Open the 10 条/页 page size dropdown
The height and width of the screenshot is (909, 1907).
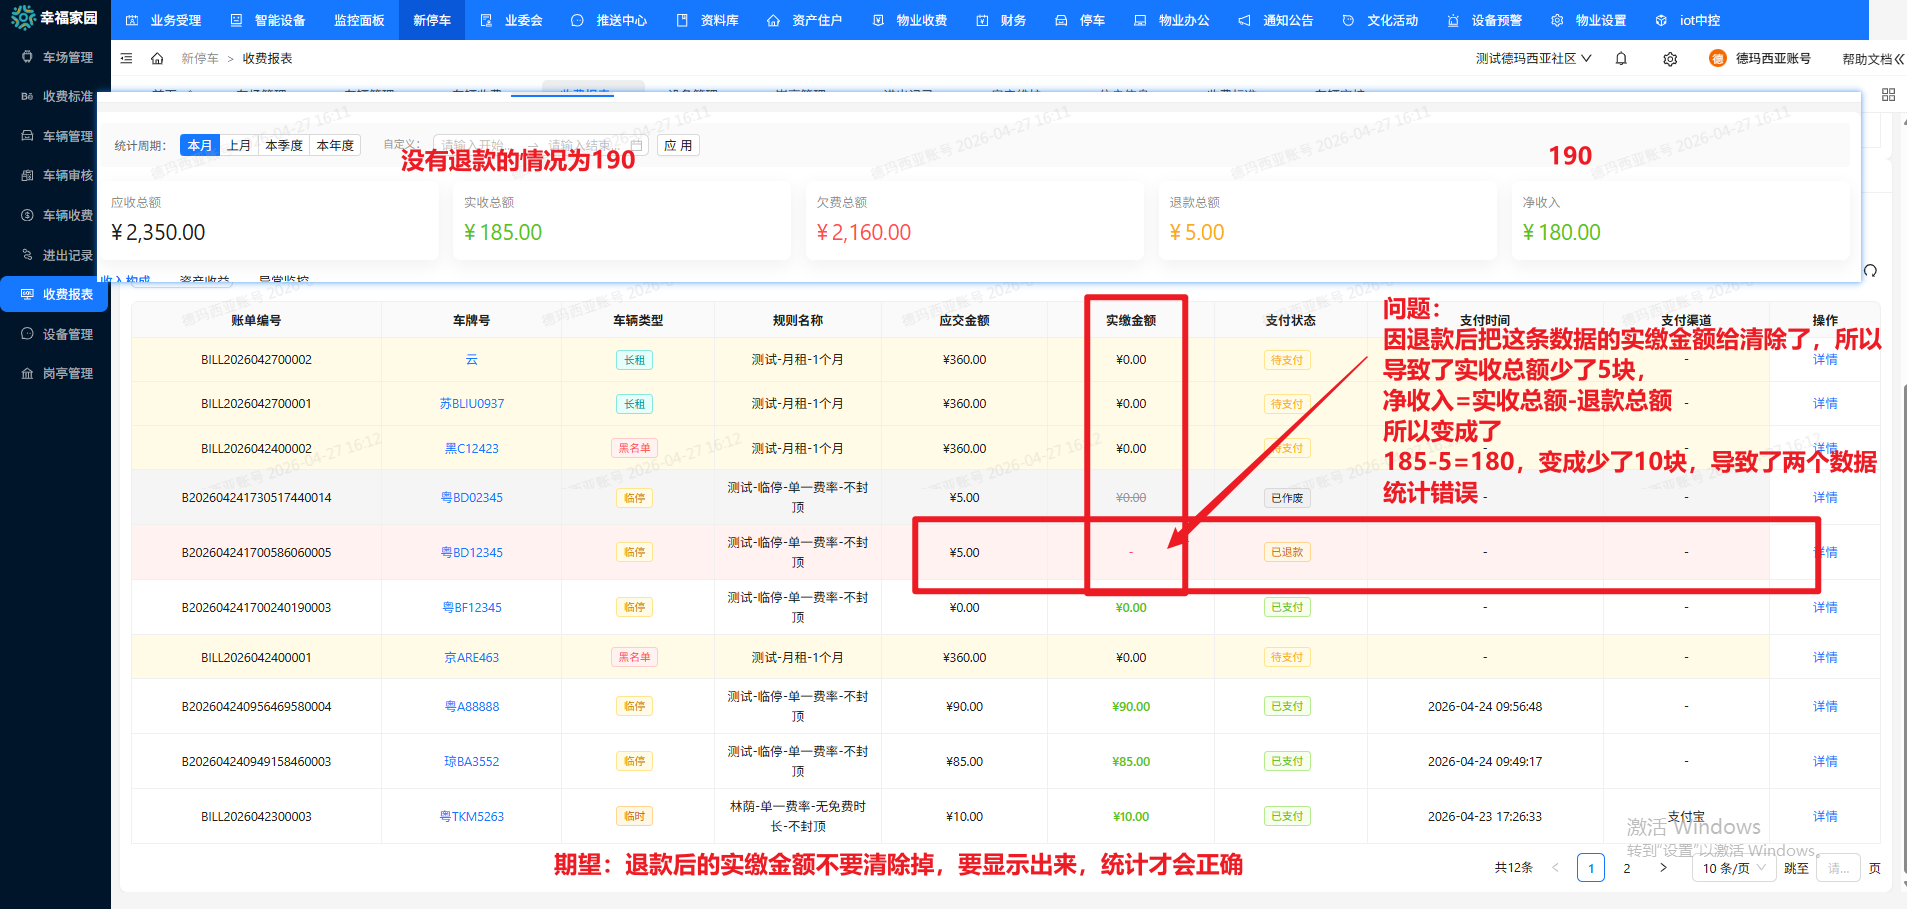point(1734,868)
